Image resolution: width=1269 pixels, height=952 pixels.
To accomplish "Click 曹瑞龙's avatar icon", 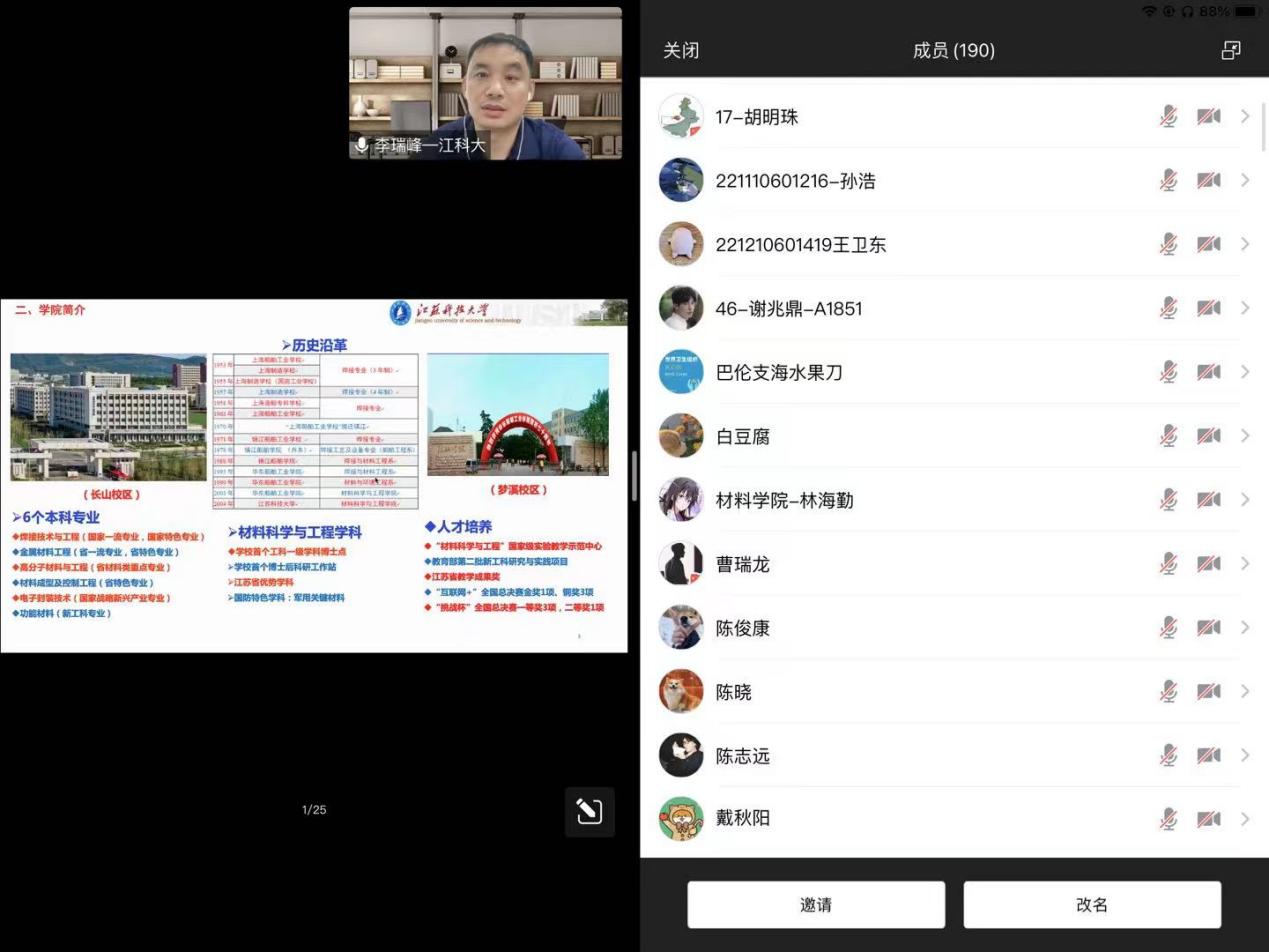I will pyautogui.click(x=681, y=564).
